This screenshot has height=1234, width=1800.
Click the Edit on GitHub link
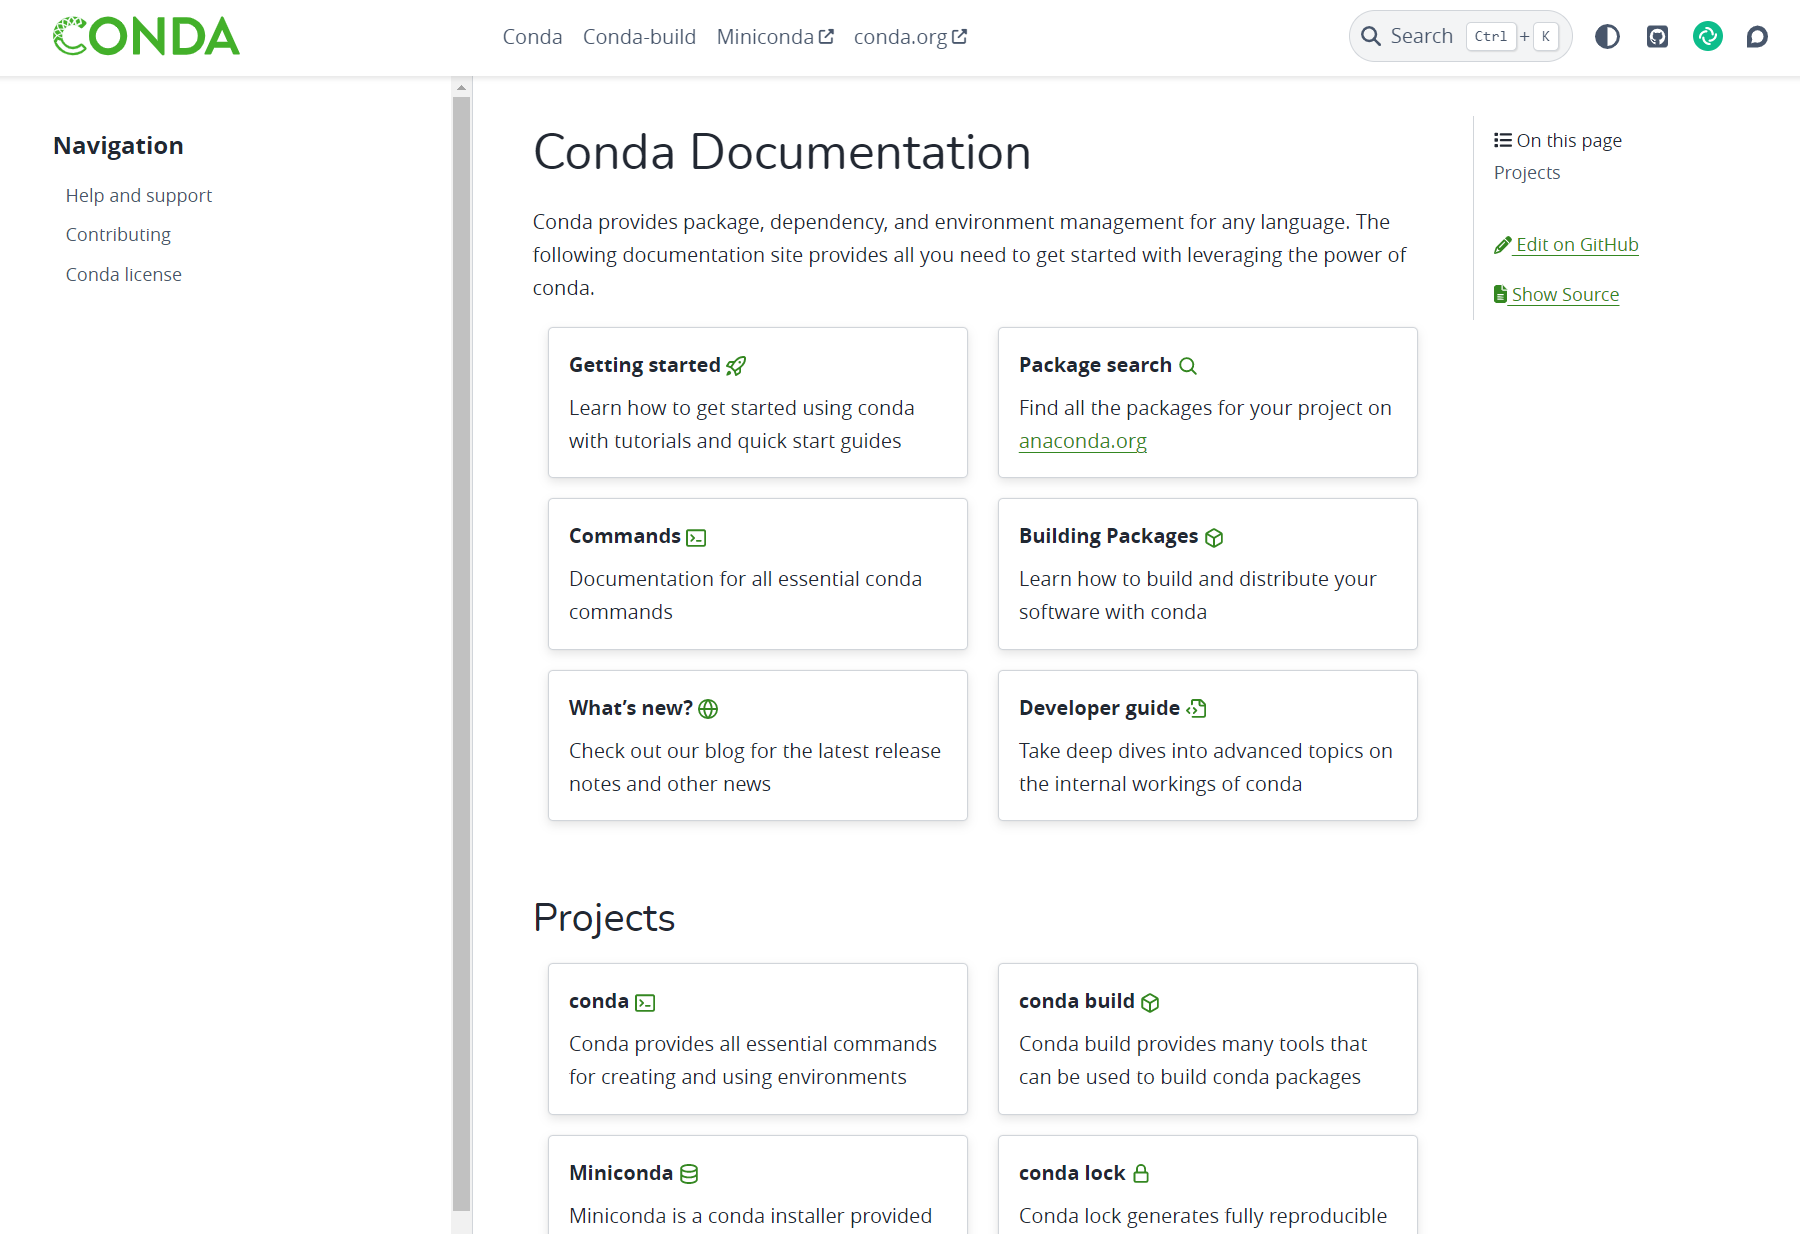click(1577, 245)
